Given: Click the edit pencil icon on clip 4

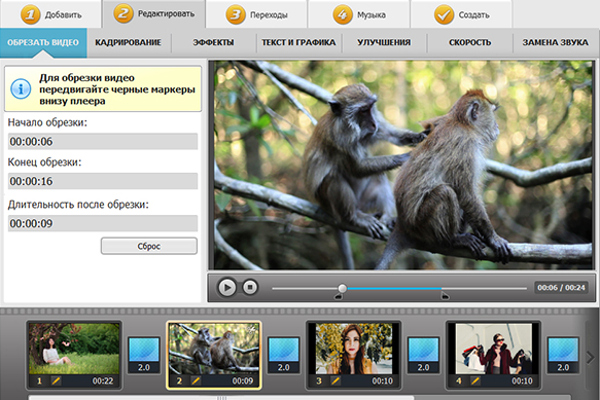Looking at the screenshot, I should tap(475, 381).
